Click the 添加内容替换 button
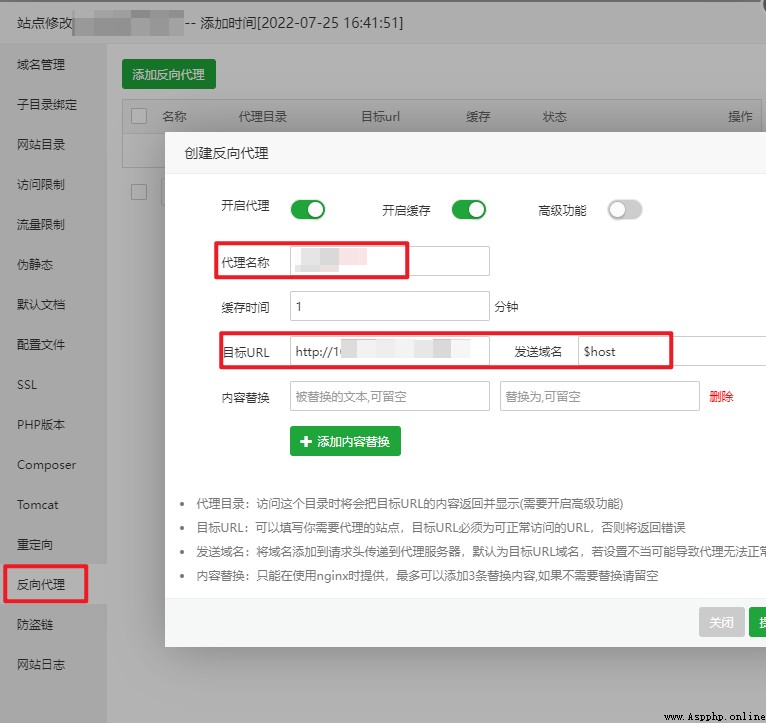 345,441
